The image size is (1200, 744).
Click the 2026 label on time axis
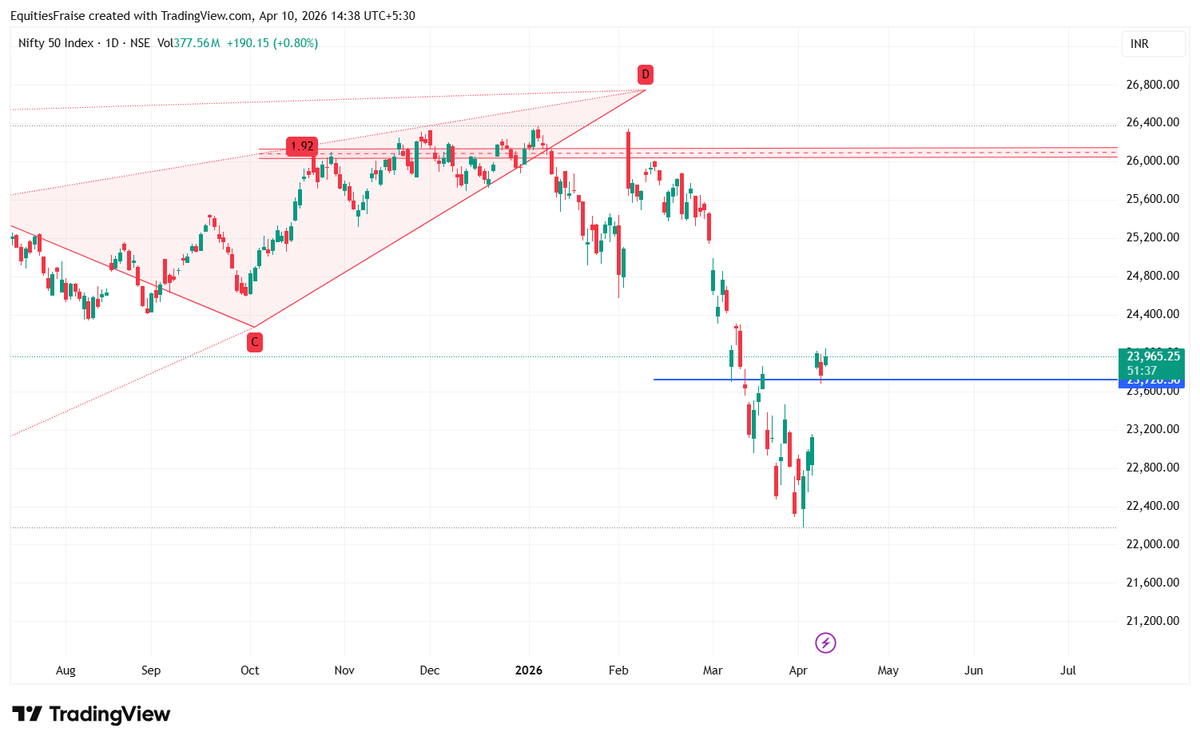click(x=527, y=670)
